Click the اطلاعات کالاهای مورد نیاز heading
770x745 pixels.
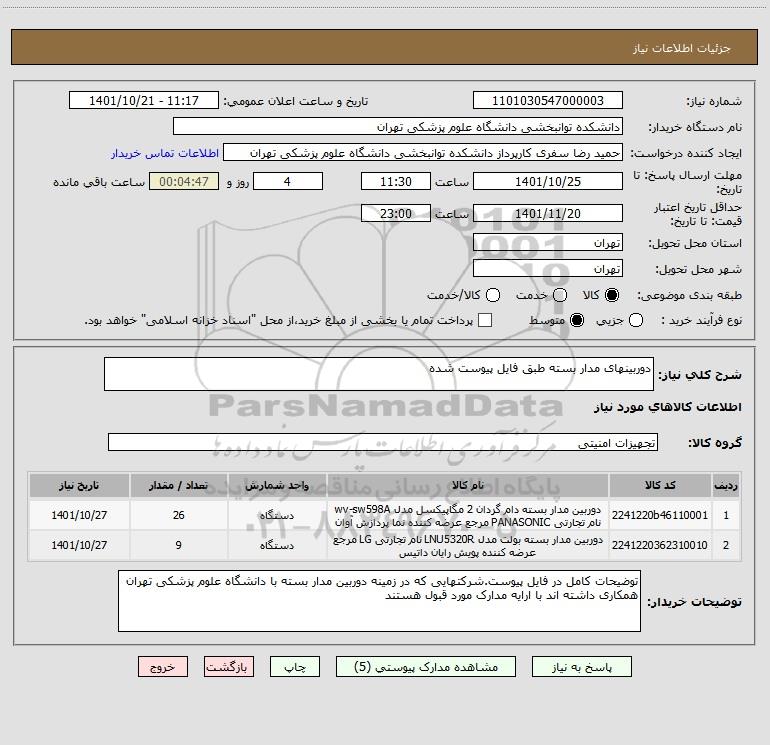point(667,407)
